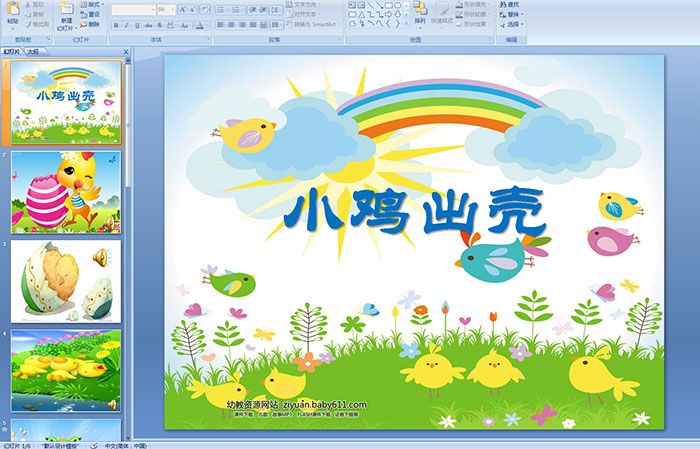The width and height of the screenshot is (700, 449).
Task: Select the rectangle shape in gallery
Action: click(388, 5)
